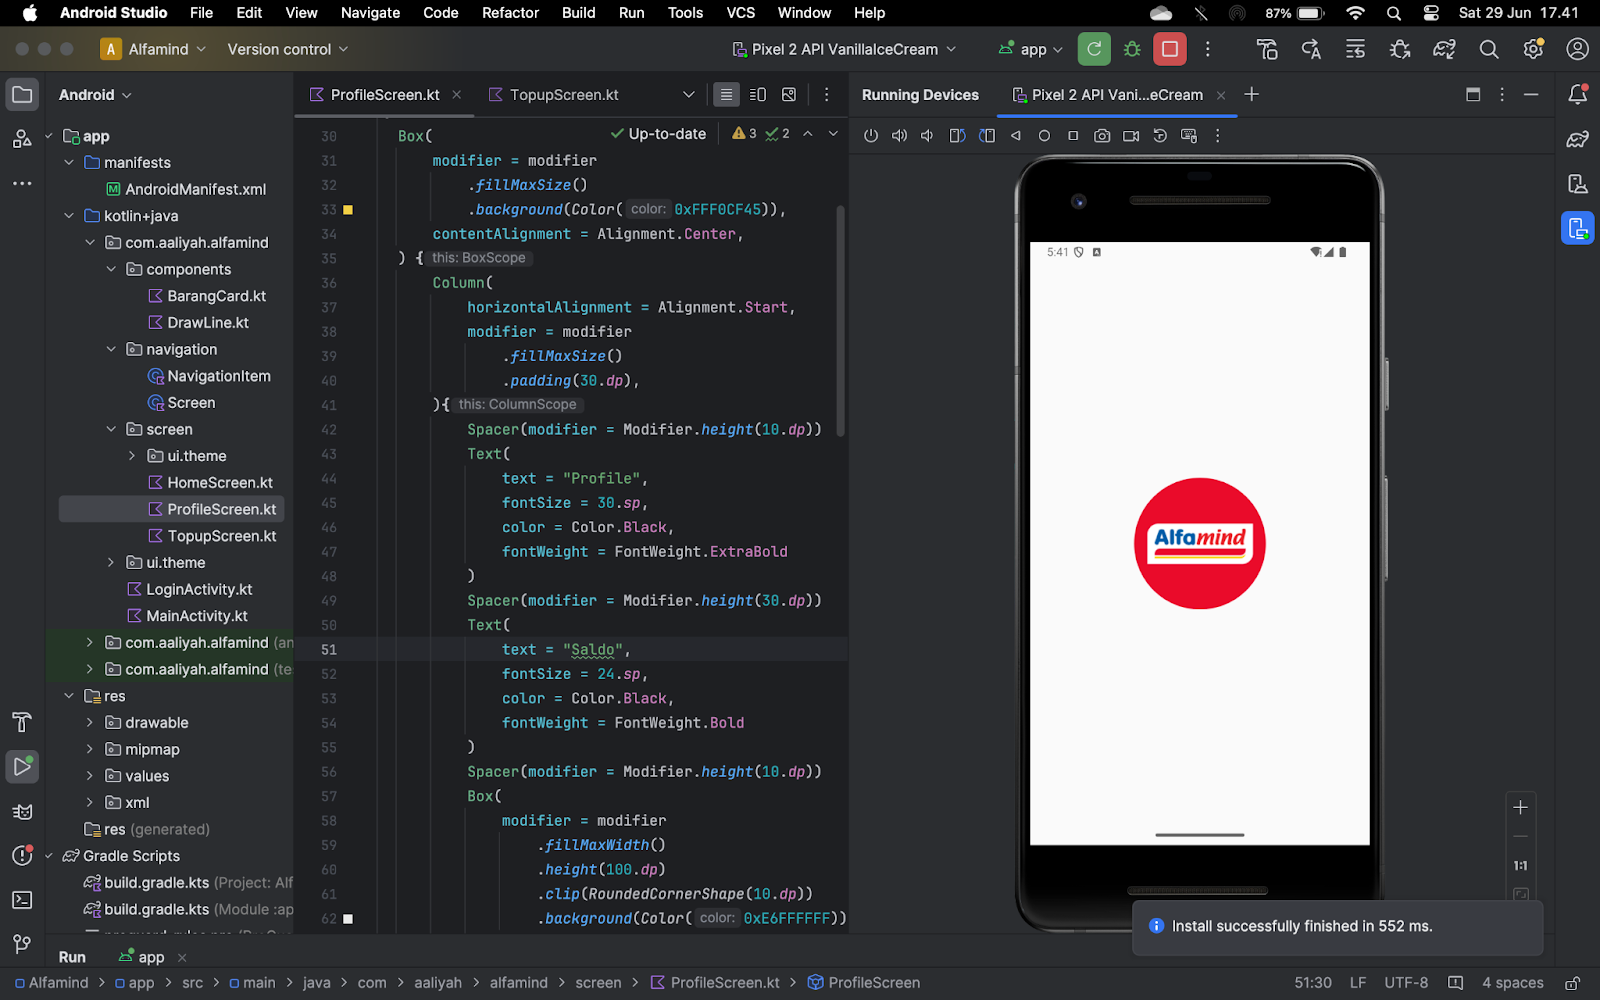Open macOS Control Center icon

pos(1431,13)
